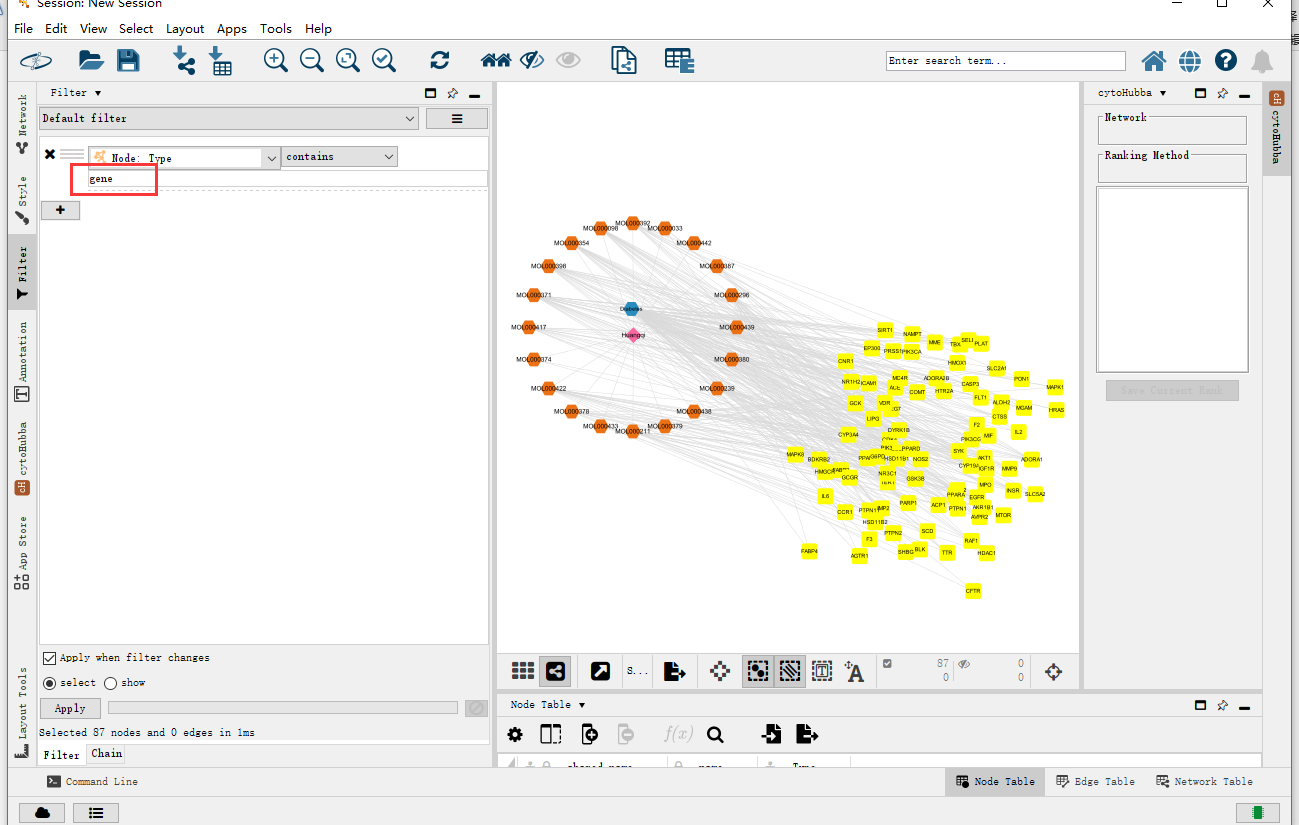Zoom in on the network
1299x825 pixels.
pos(276,60)
